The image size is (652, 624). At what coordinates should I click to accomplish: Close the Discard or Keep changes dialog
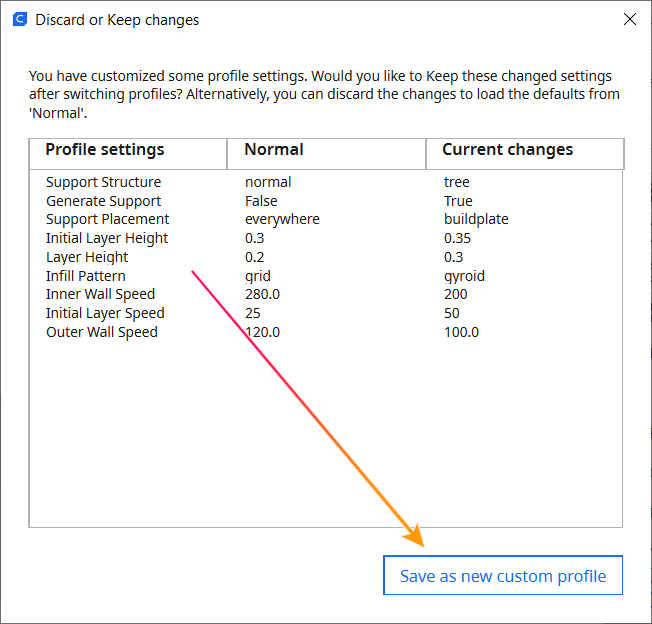[630, 19]
